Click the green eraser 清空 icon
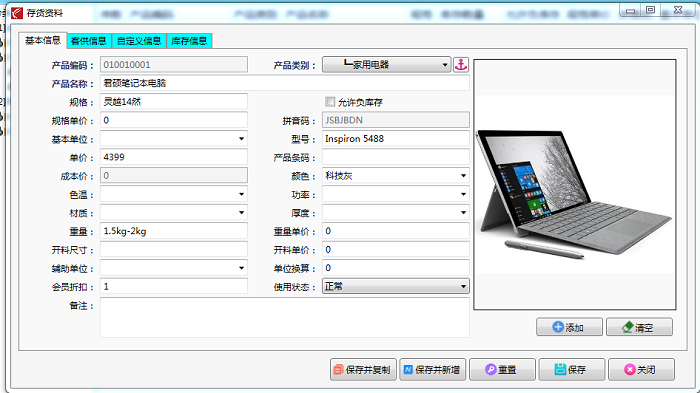700x393 pixels. [627, 327]
